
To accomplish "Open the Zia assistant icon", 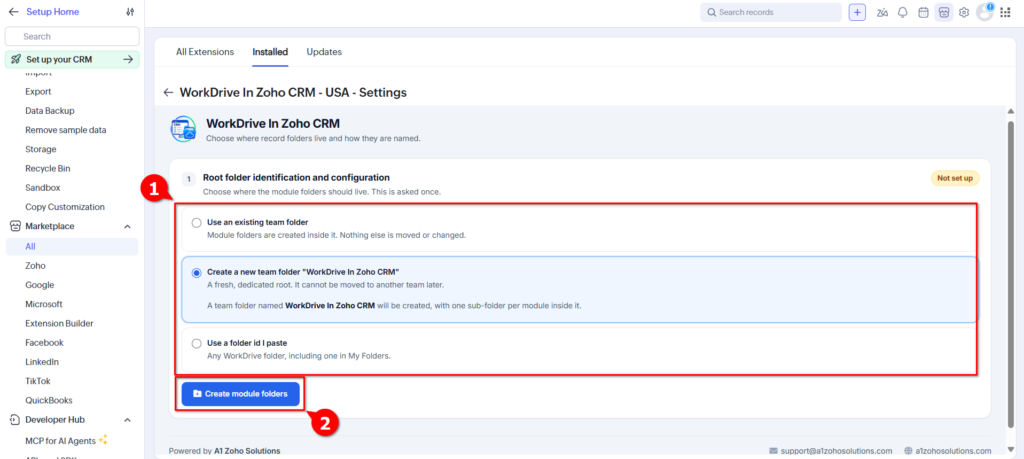I will (x=882, y=12).
